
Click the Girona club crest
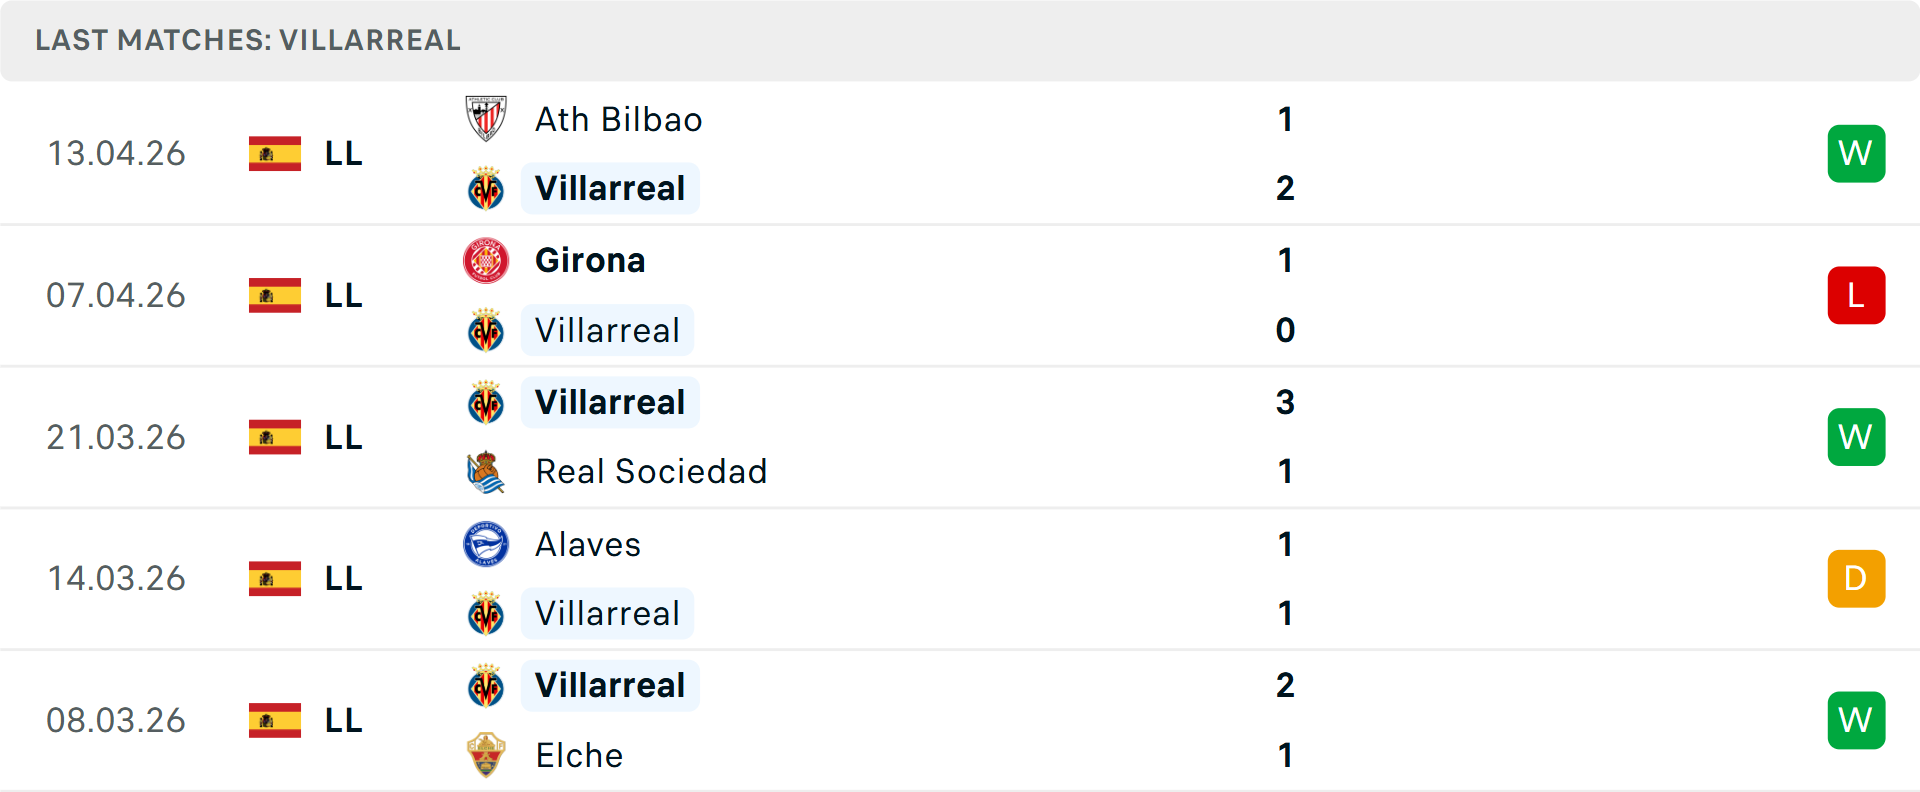486,261
